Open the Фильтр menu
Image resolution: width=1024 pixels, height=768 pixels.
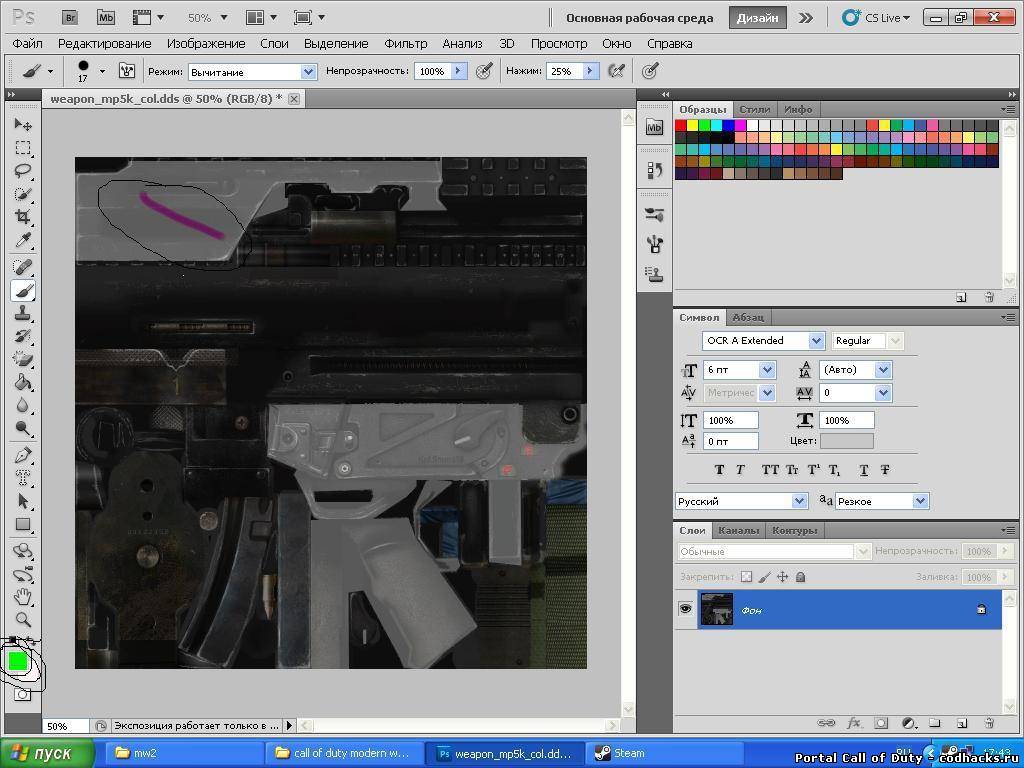(406, 44)
